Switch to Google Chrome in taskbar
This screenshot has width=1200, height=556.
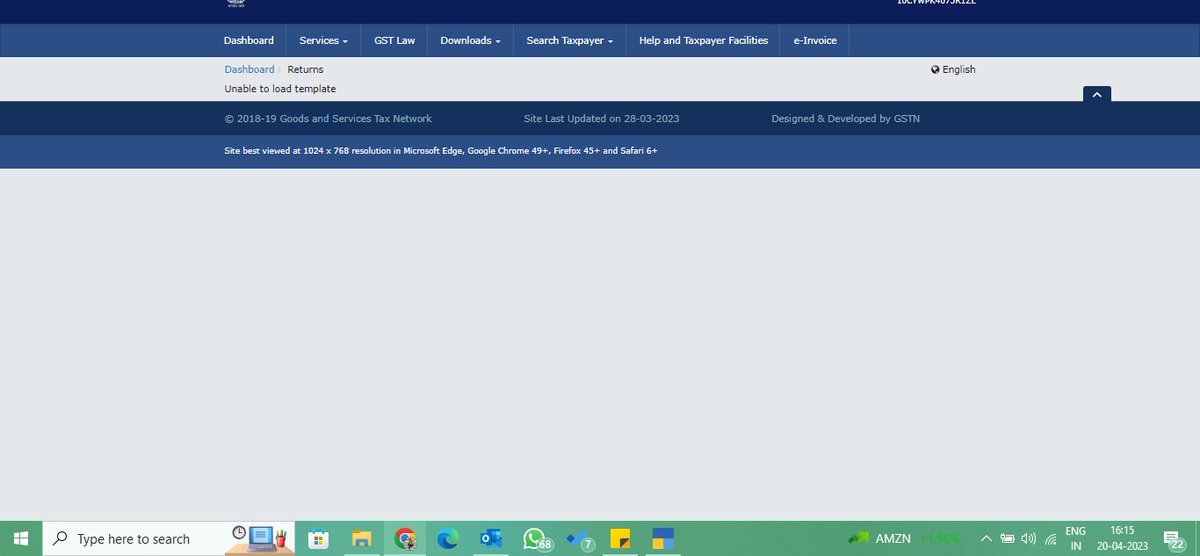pyautogui.click(x=405, y=538)
